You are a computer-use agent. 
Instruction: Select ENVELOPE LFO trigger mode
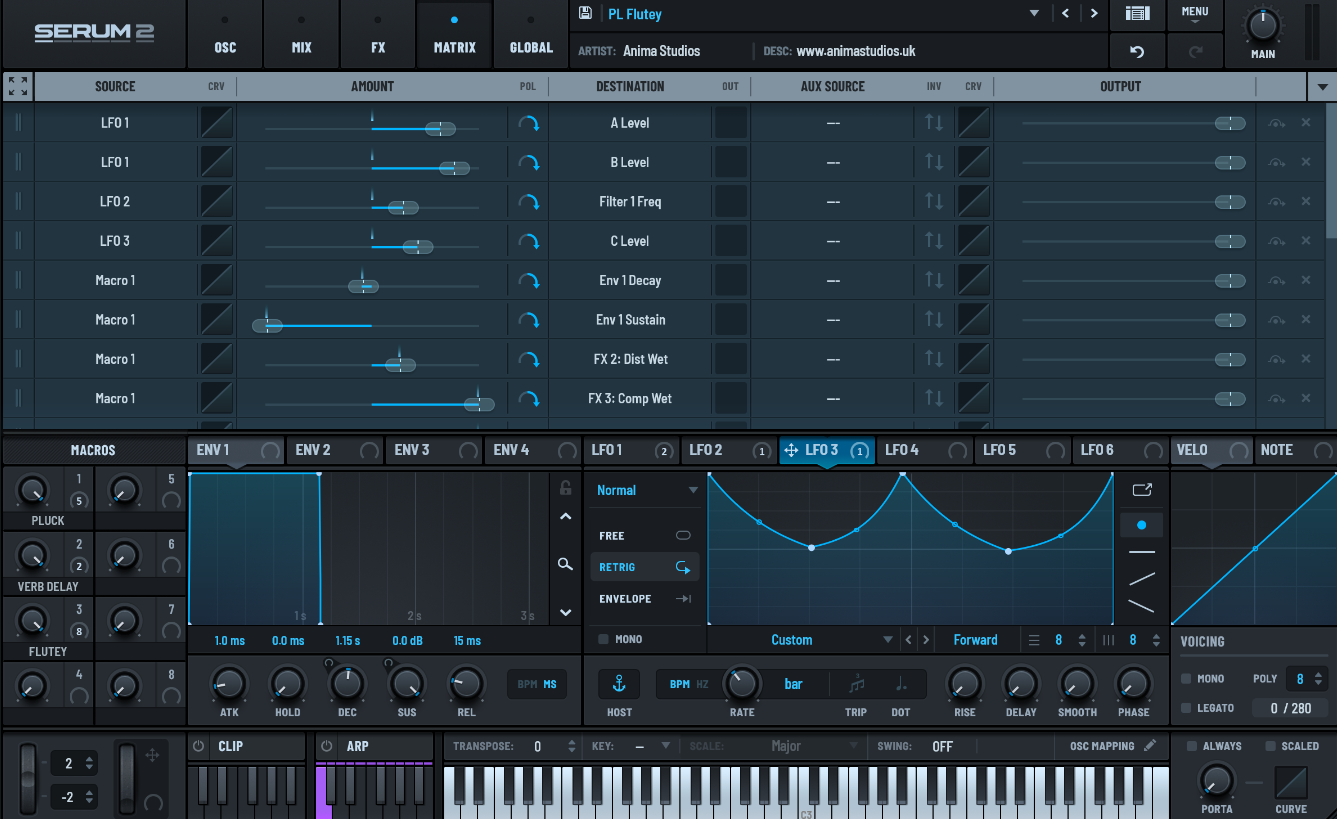click(645, 599)
